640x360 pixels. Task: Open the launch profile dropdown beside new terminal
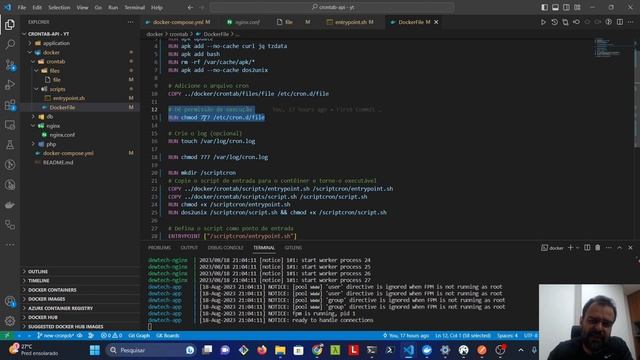pos(577,248)
